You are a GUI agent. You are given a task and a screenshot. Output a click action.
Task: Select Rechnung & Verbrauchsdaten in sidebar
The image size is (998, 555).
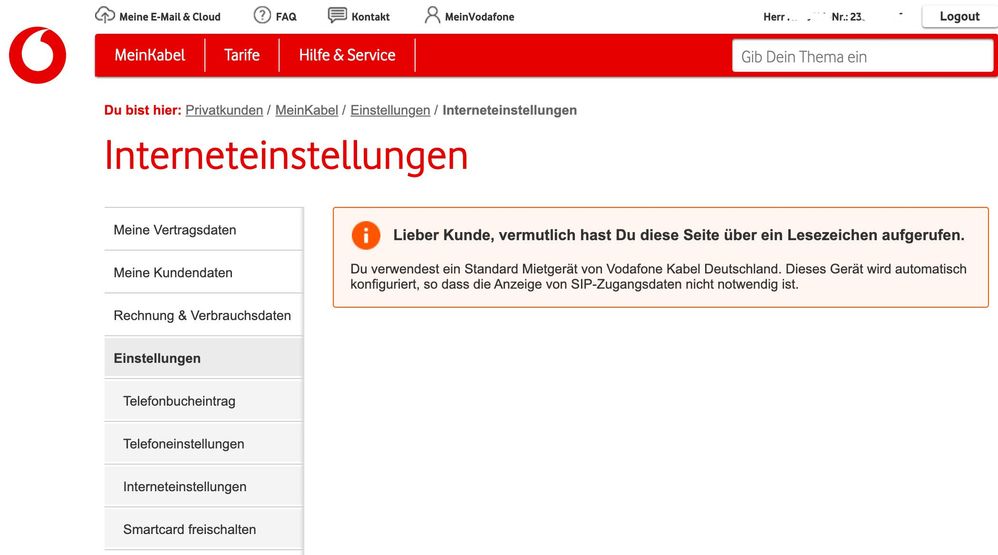tap(204, 315)
